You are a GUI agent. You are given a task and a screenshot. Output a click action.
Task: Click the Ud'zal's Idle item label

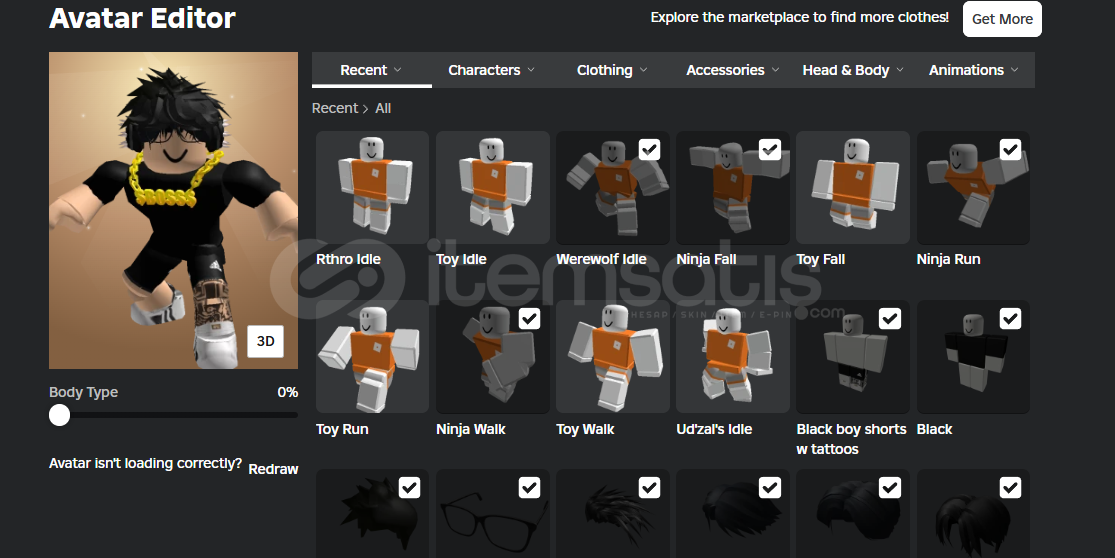714,429
